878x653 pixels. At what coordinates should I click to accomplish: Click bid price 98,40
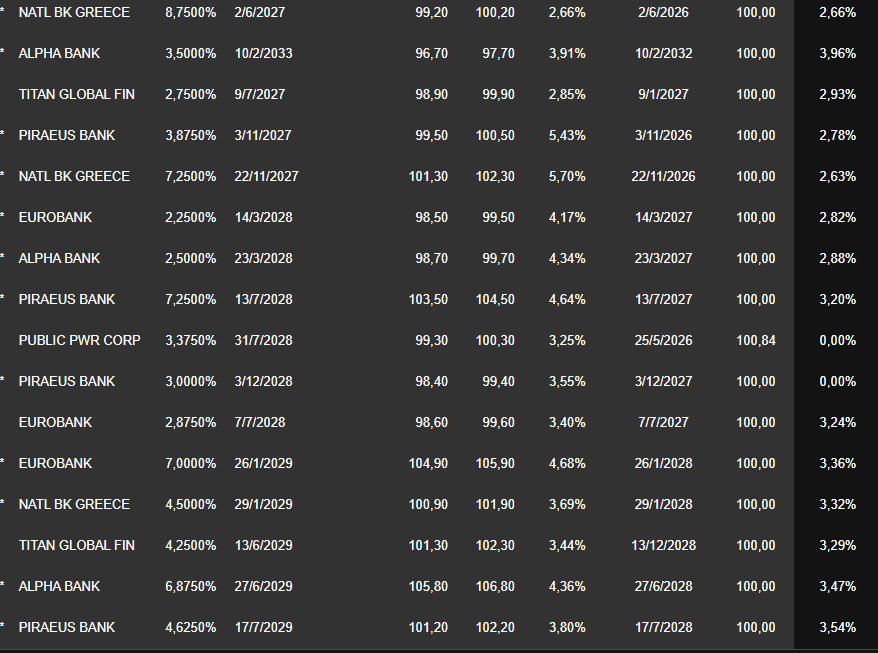tap(431, 380)
